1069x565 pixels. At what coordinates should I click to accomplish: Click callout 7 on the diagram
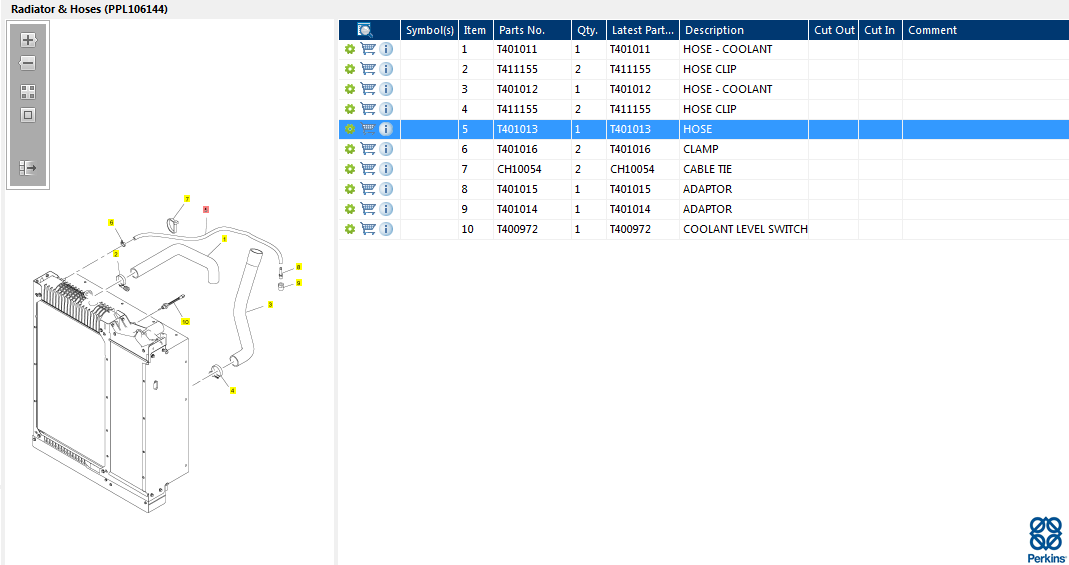(187, 199)
